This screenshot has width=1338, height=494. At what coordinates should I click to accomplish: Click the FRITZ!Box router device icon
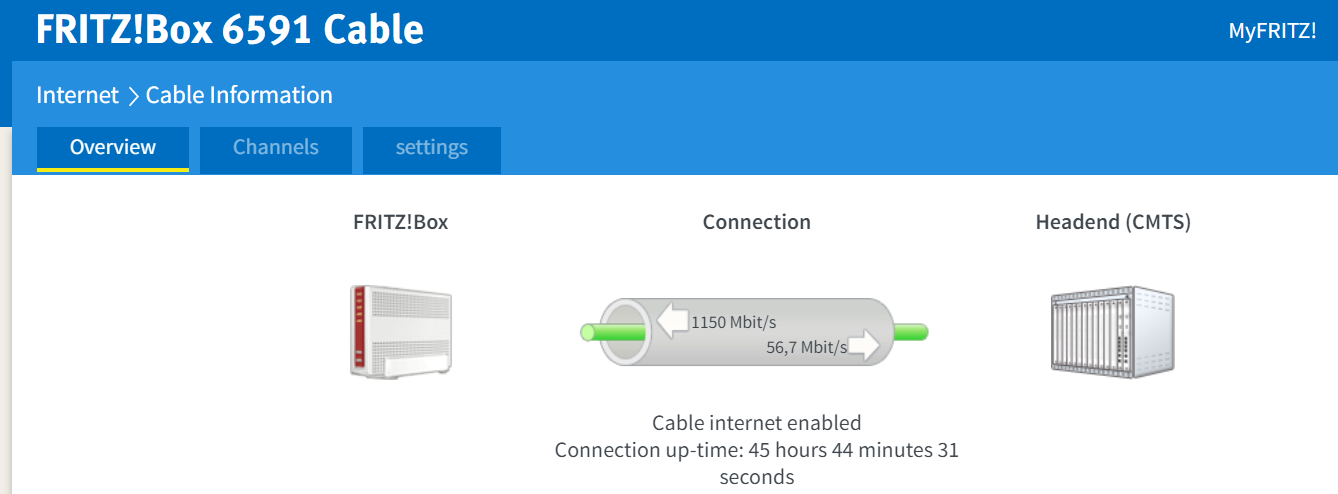coord(401,331)
